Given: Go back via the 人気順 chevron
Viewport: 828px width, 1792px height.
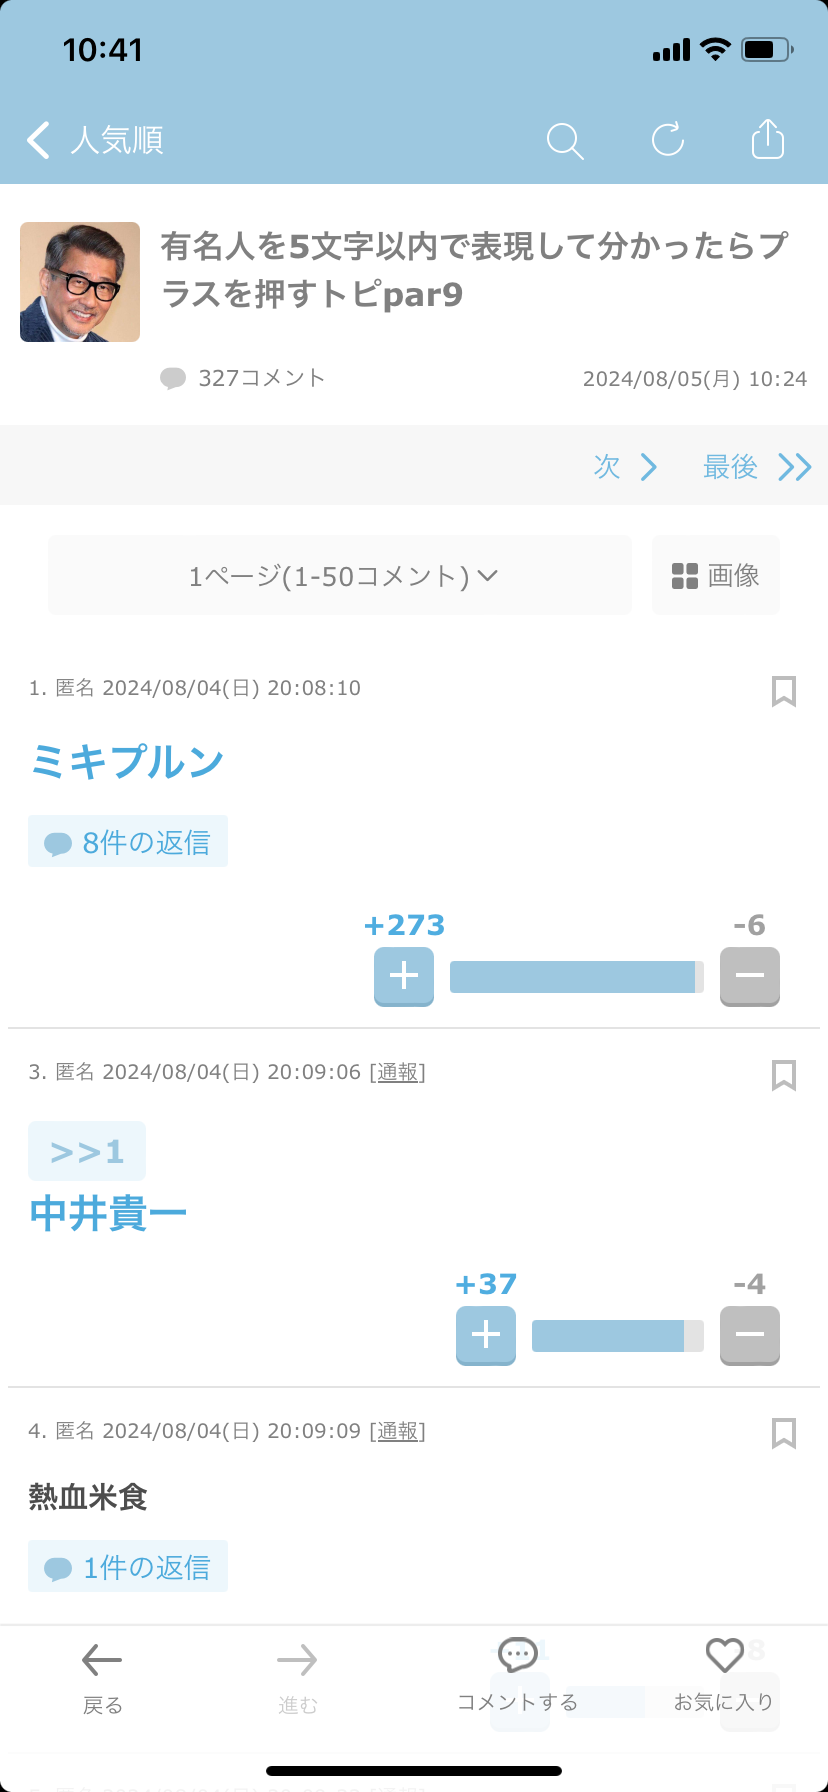Looking at the screenshot, I should (95, 140).
